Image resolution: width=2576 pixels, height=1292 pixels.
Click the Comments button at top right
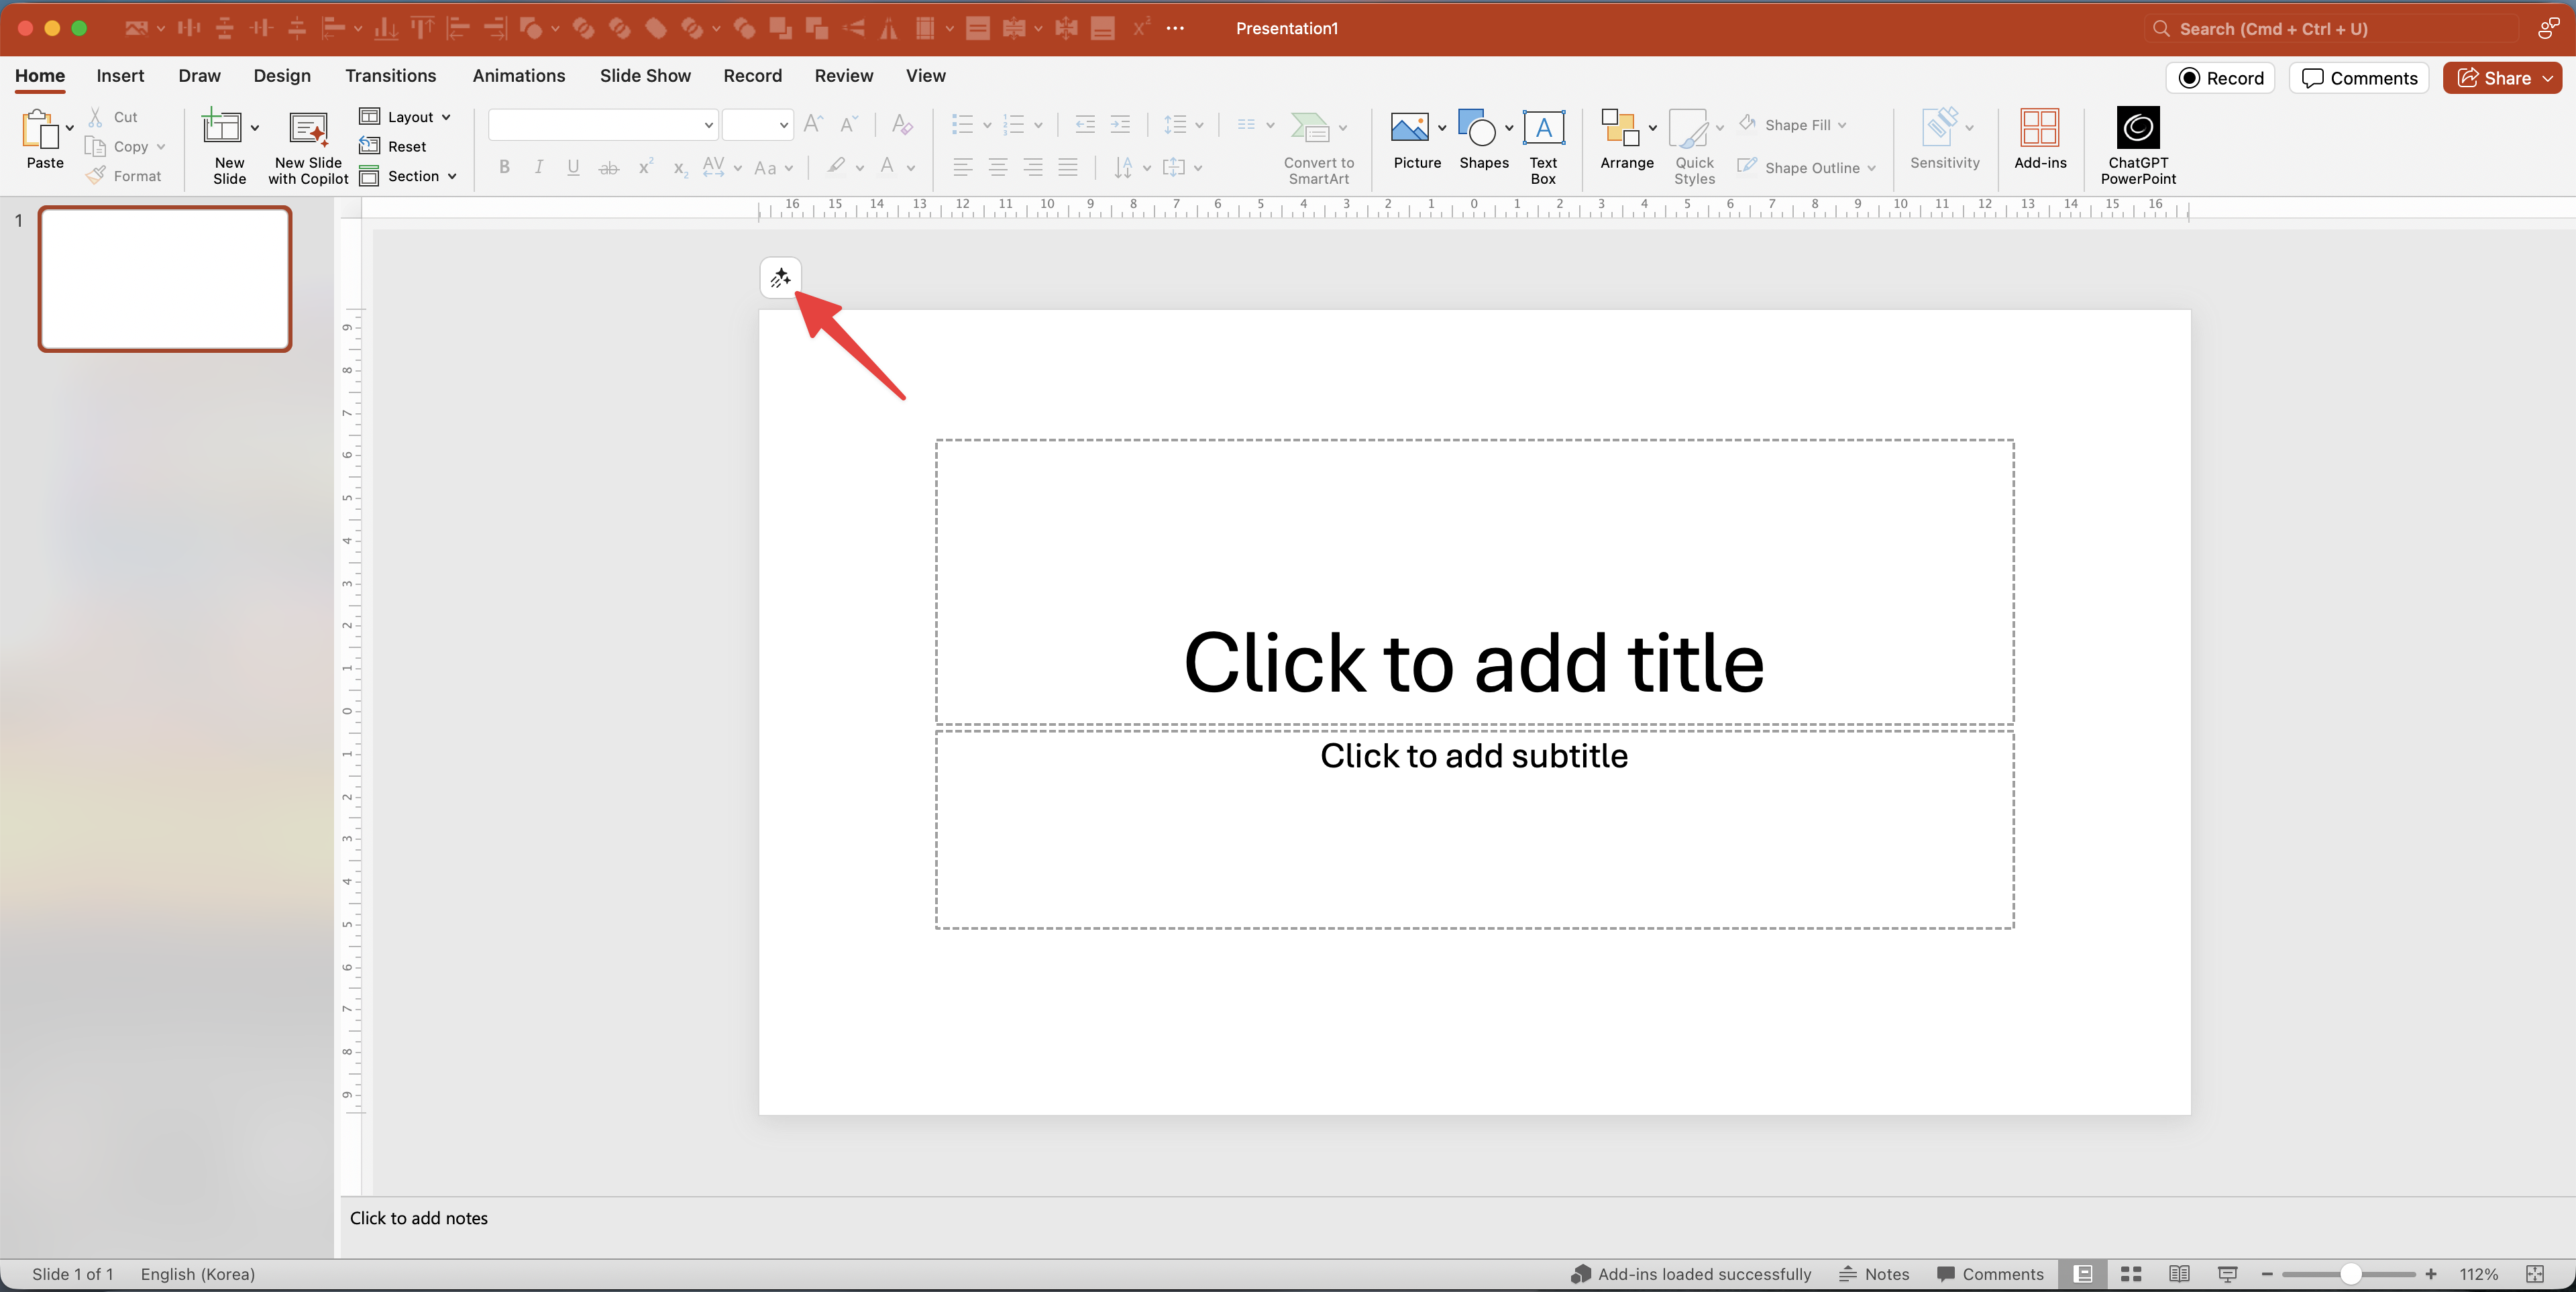(2358, 78)
